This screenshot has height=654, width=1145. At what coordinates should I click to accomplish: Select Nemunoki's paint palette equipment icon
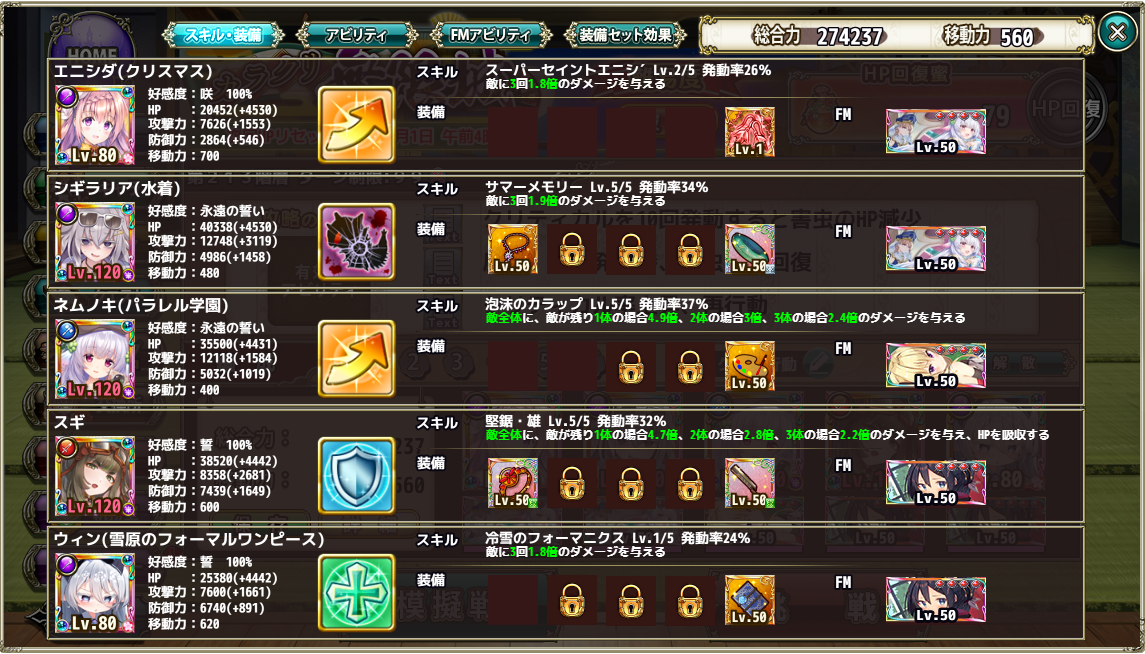click(750, 366)
